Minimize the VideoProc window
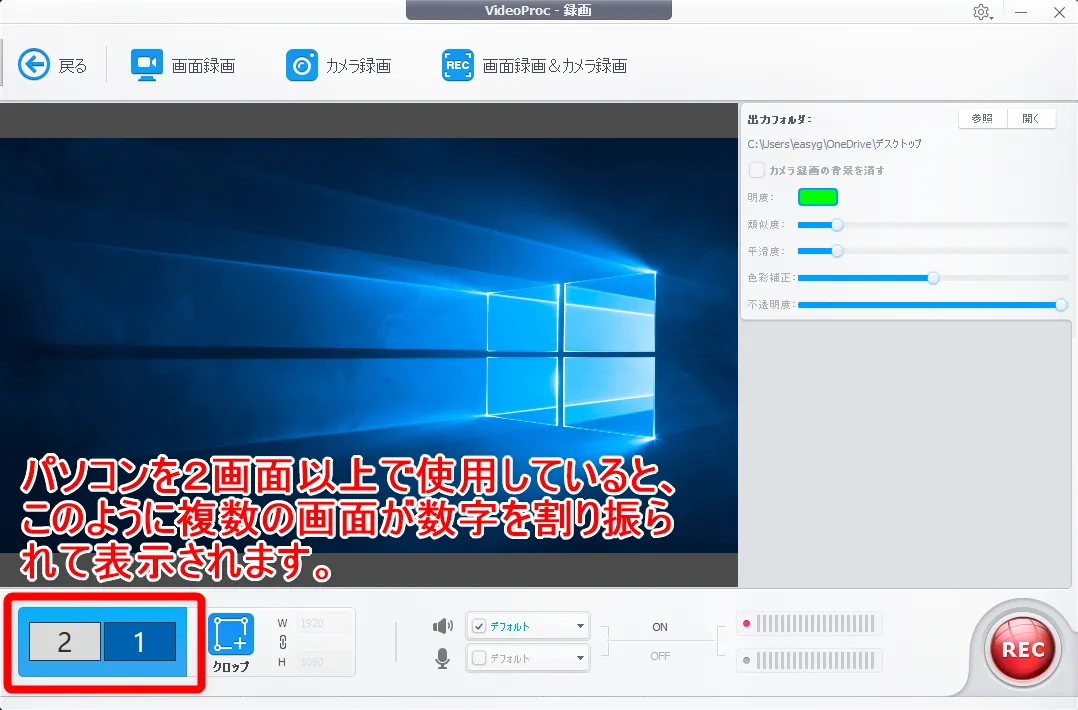The image size is (1078, 710). 1021,12
